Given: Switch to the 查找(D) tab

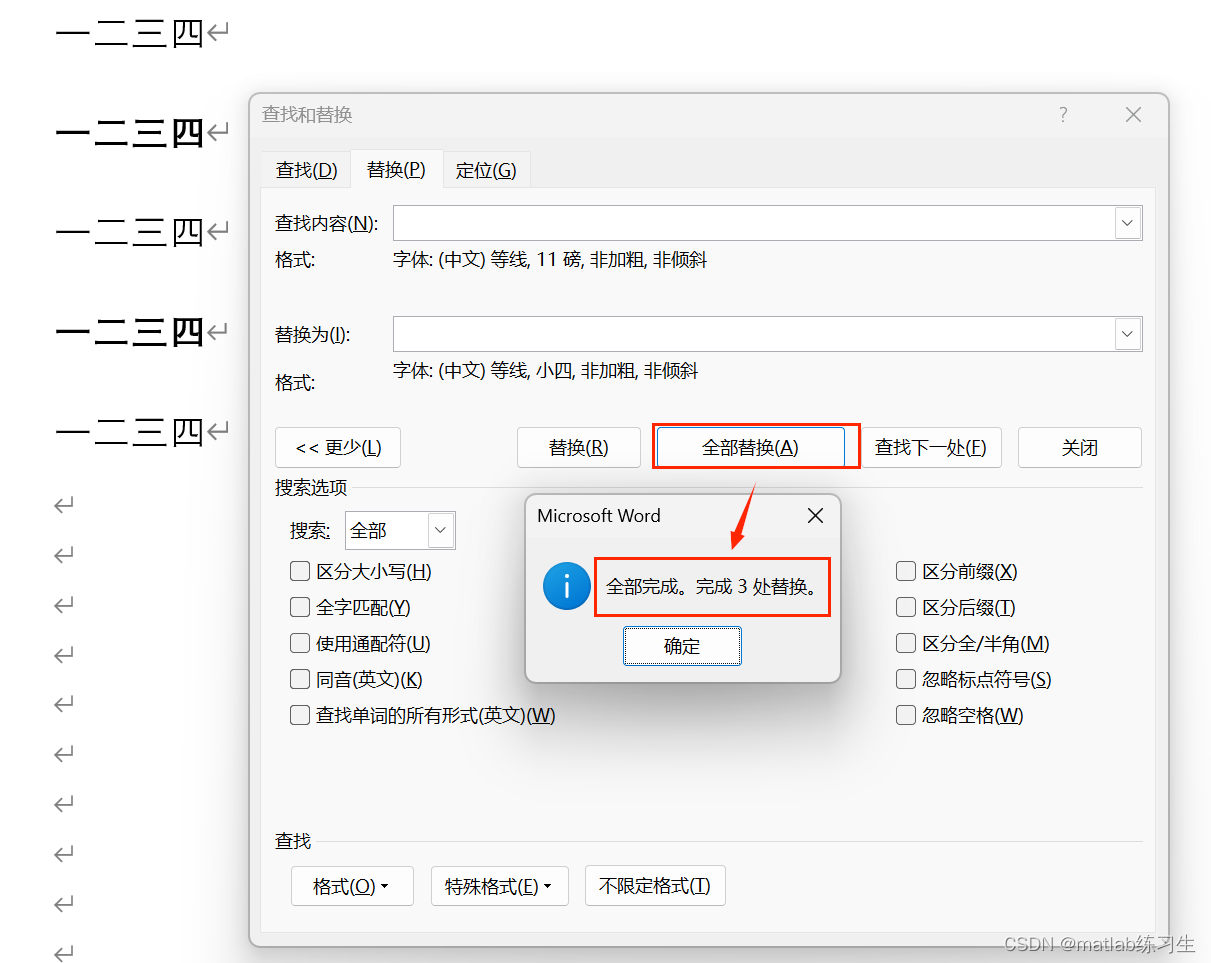Looking at the screenshot, I should click(x=306, y=170).
